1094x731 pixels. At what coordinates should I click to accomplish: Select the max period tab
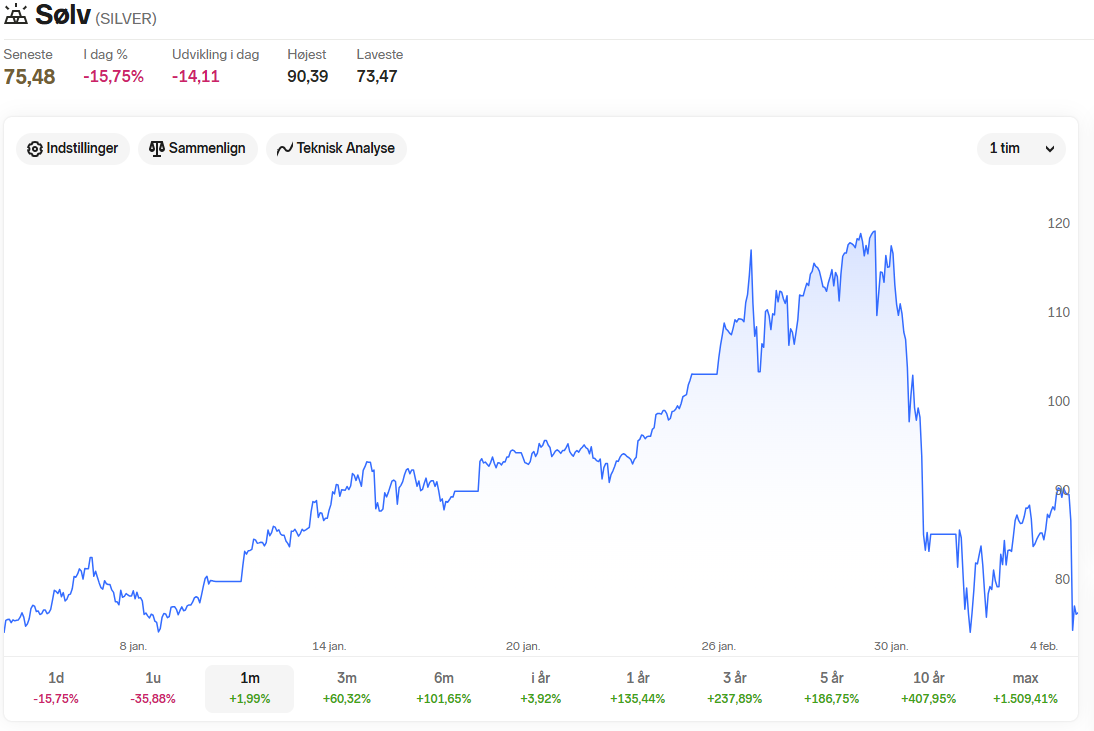click(x=1026, y=688)
